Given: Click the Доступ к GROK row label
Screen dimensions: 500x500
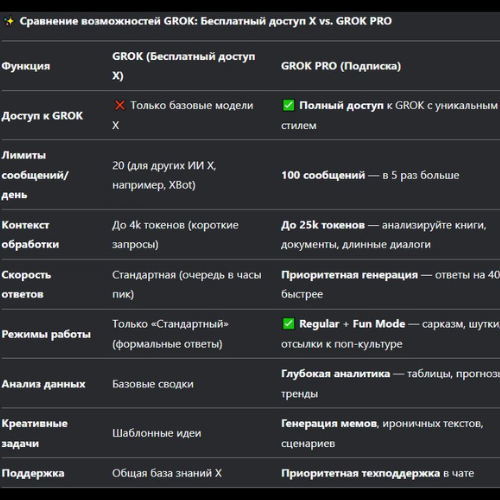Looking at the screenshot, I should click(42, 116).
